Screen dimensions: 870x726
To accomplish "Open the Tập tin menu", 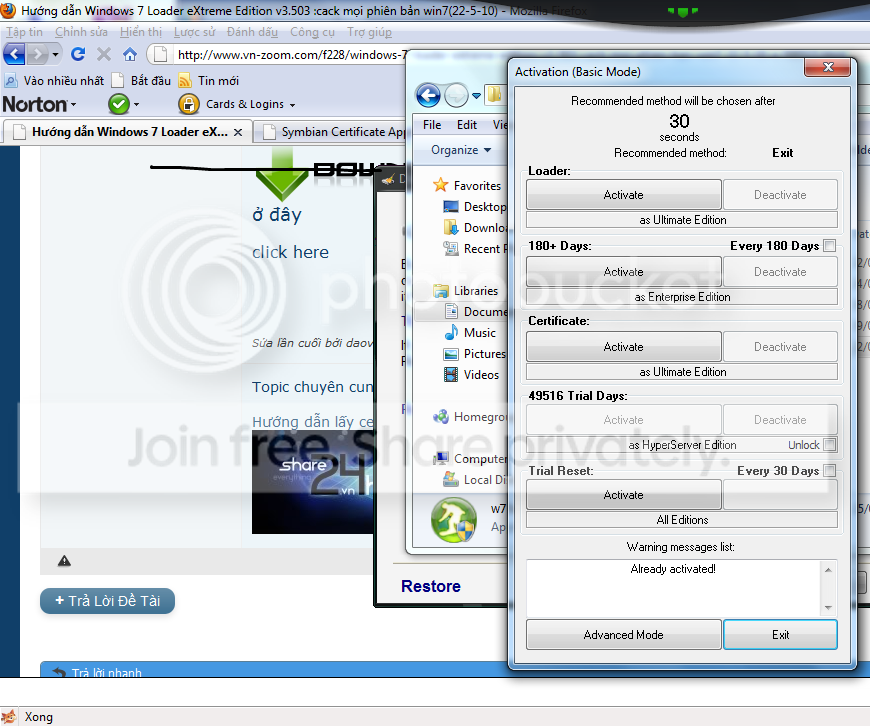I will click(x=24, y=32).
